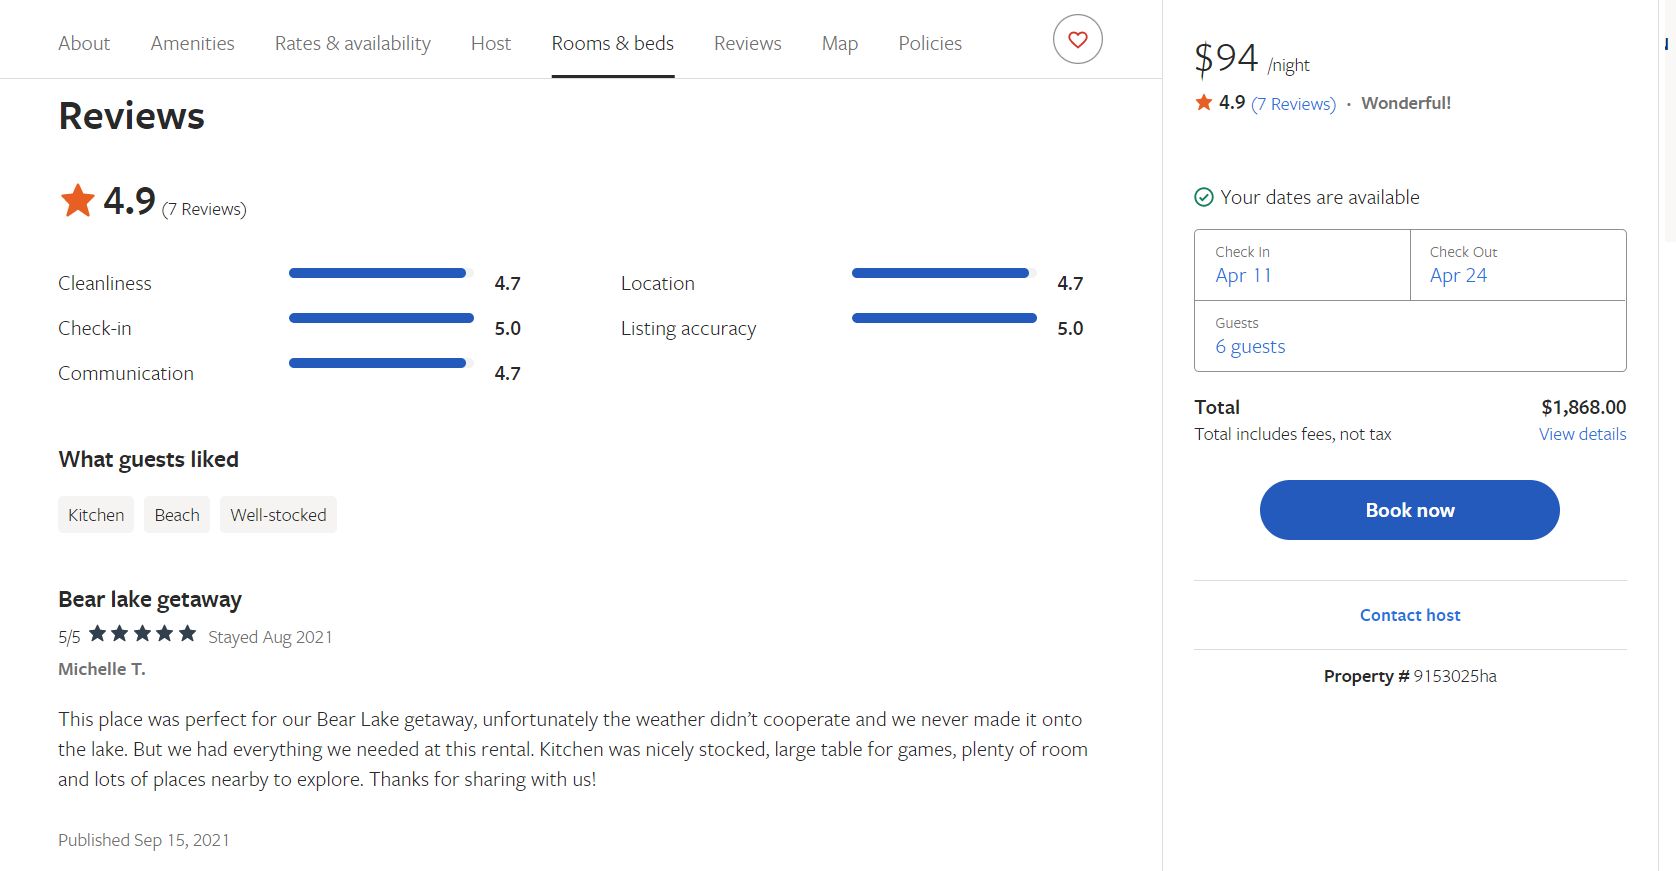Screen dimensions: 1676x871
Task: Jump to the Host tab
Action: (490, 43)
